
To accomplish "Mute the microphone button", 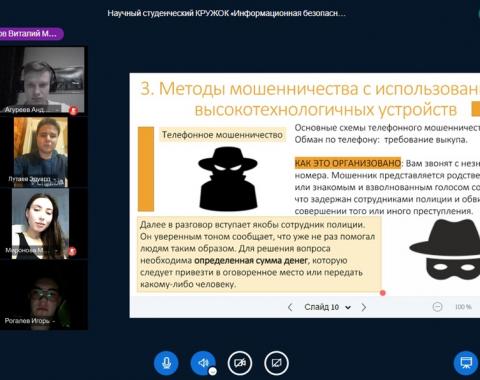I will coord(166,363).
